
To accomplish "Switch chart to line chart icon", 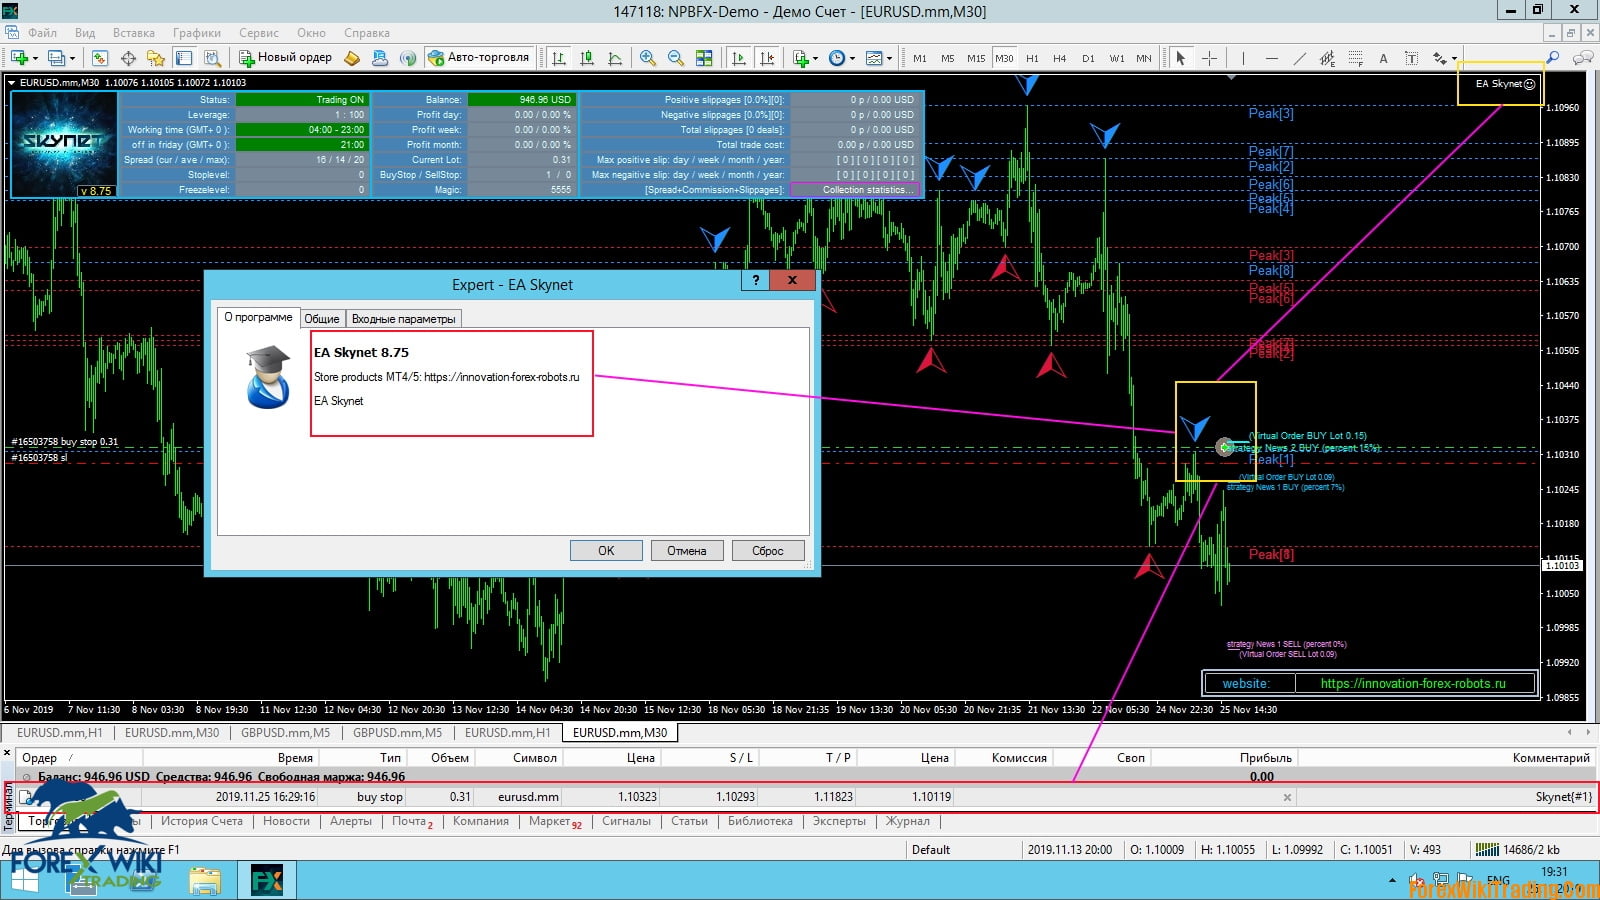I will (615, 58).
